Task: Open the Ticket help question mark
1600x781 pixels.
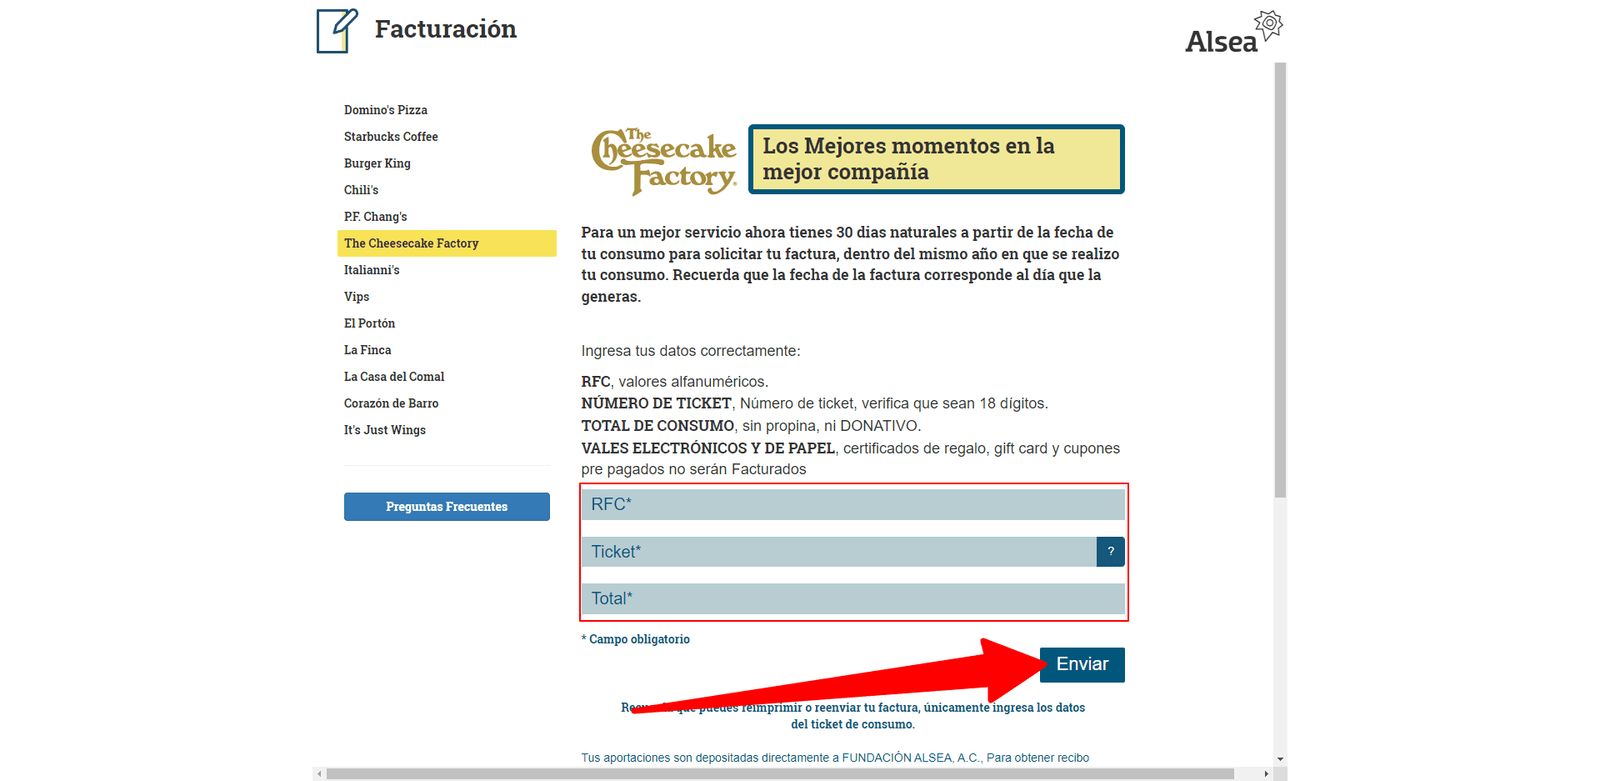Action: point(1110,552)
